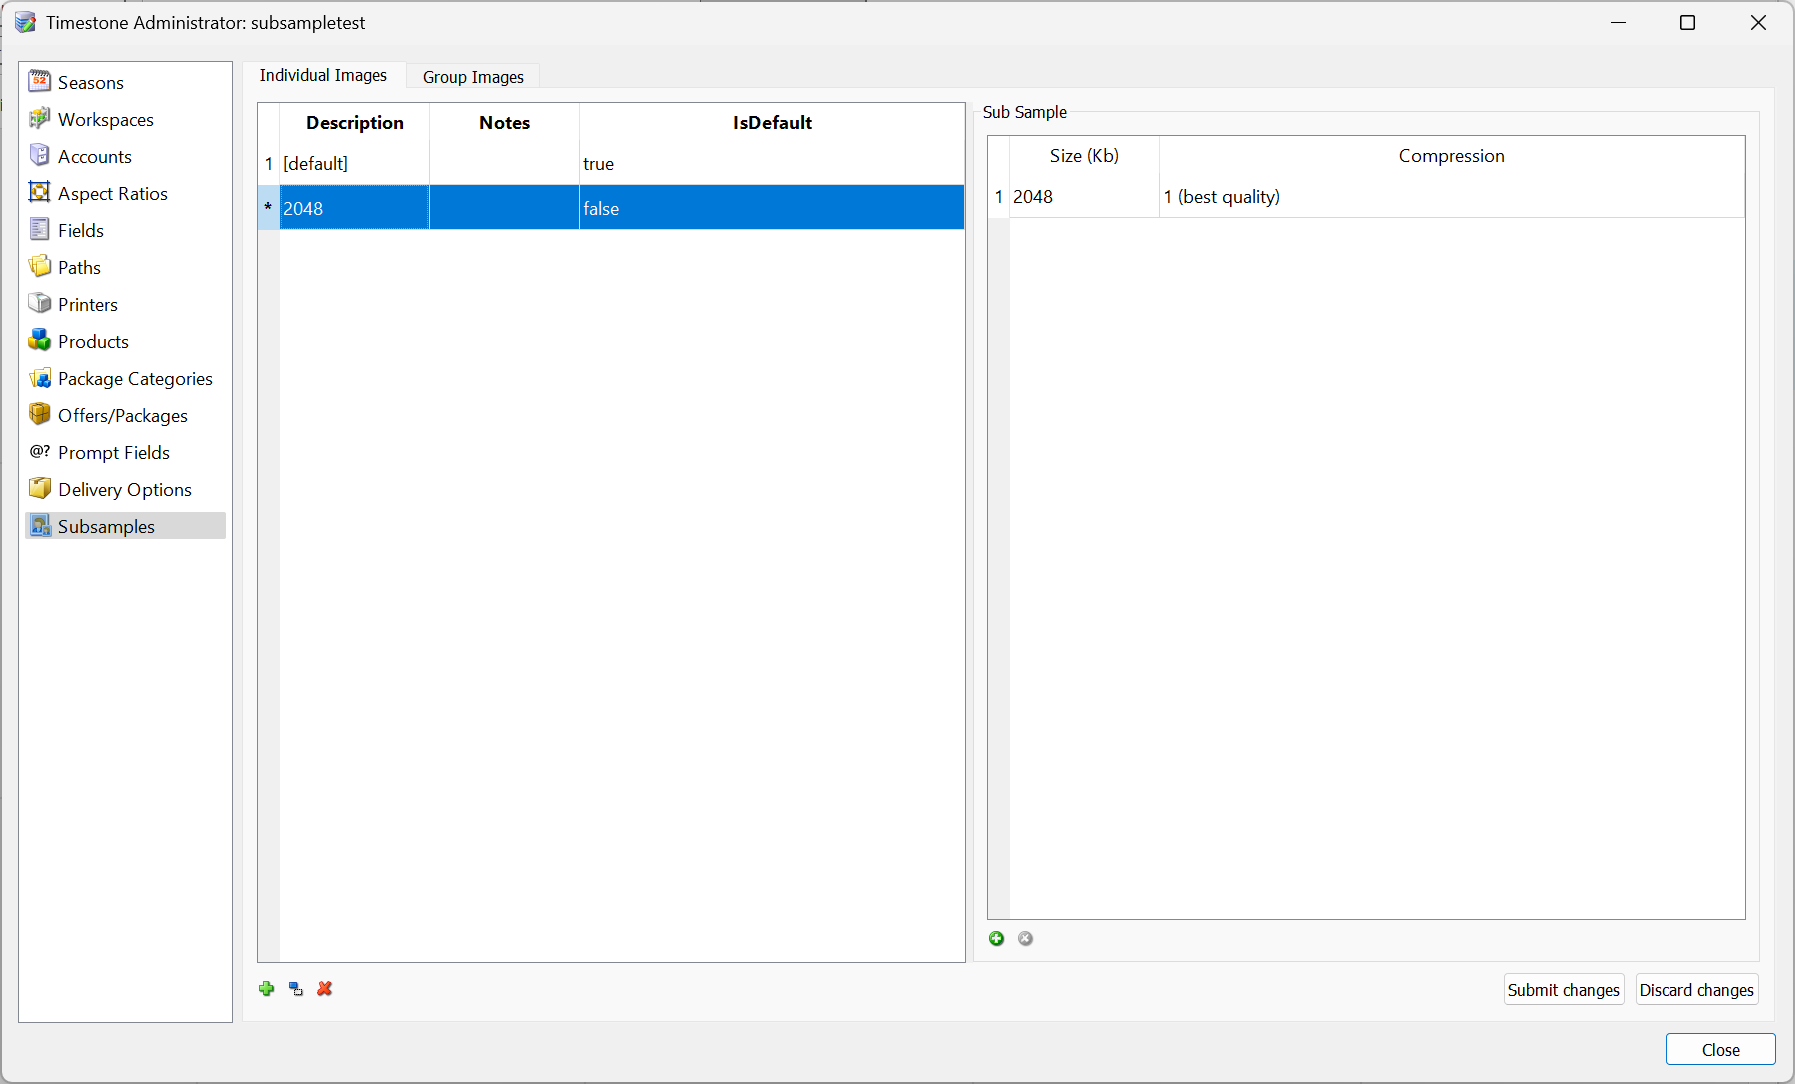The width and height of the screenshot is (1795, 1084).
Task: Click the Subsamples sidebar icon
Action: (x=40, y=525)
